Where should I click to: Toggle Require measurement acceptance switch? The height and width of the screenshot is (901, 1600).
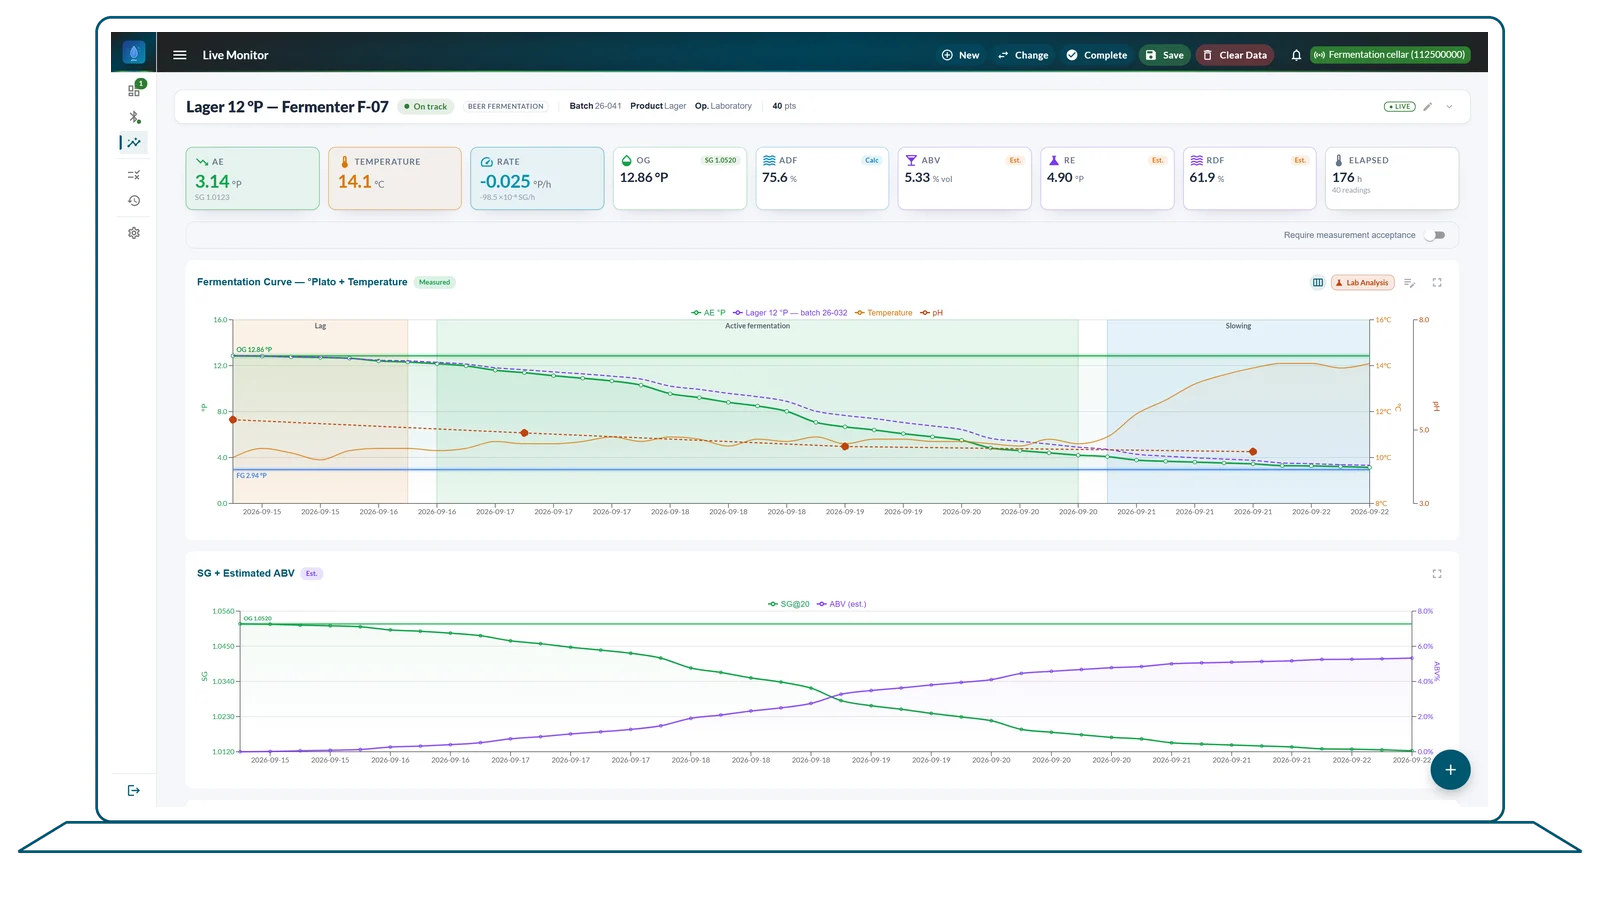1435,235
